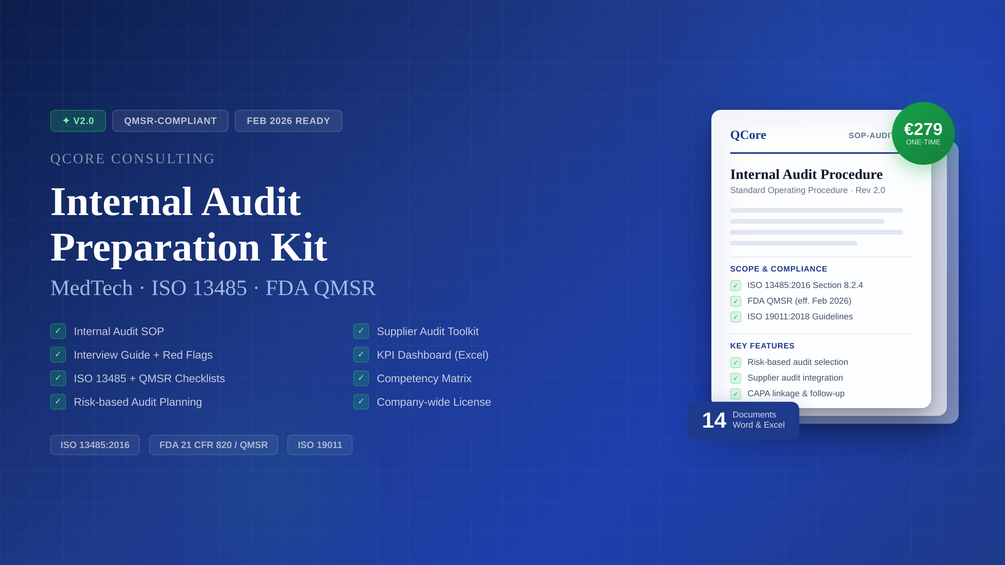Click the checkbox for Supplier audit integration

pyautogui.click(x=736, y=379)
